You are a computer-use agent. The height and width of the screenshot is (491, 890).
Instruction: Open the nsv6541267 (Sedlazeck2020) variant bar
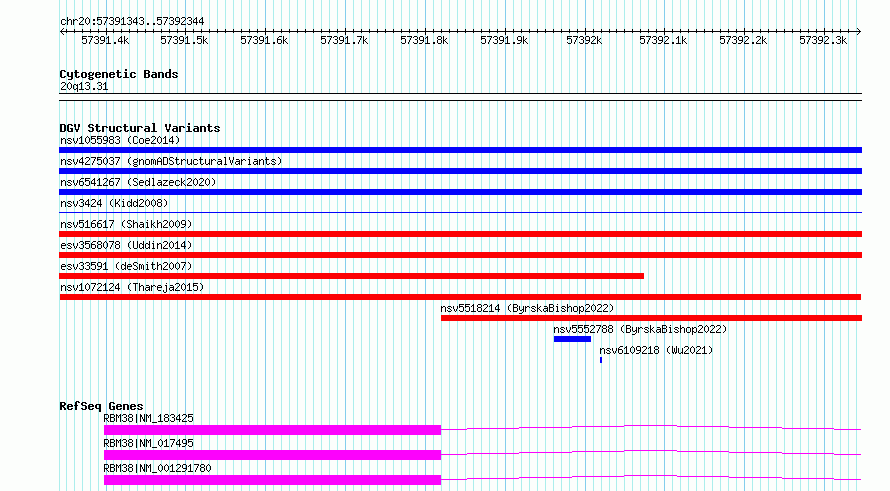(460, 192)
